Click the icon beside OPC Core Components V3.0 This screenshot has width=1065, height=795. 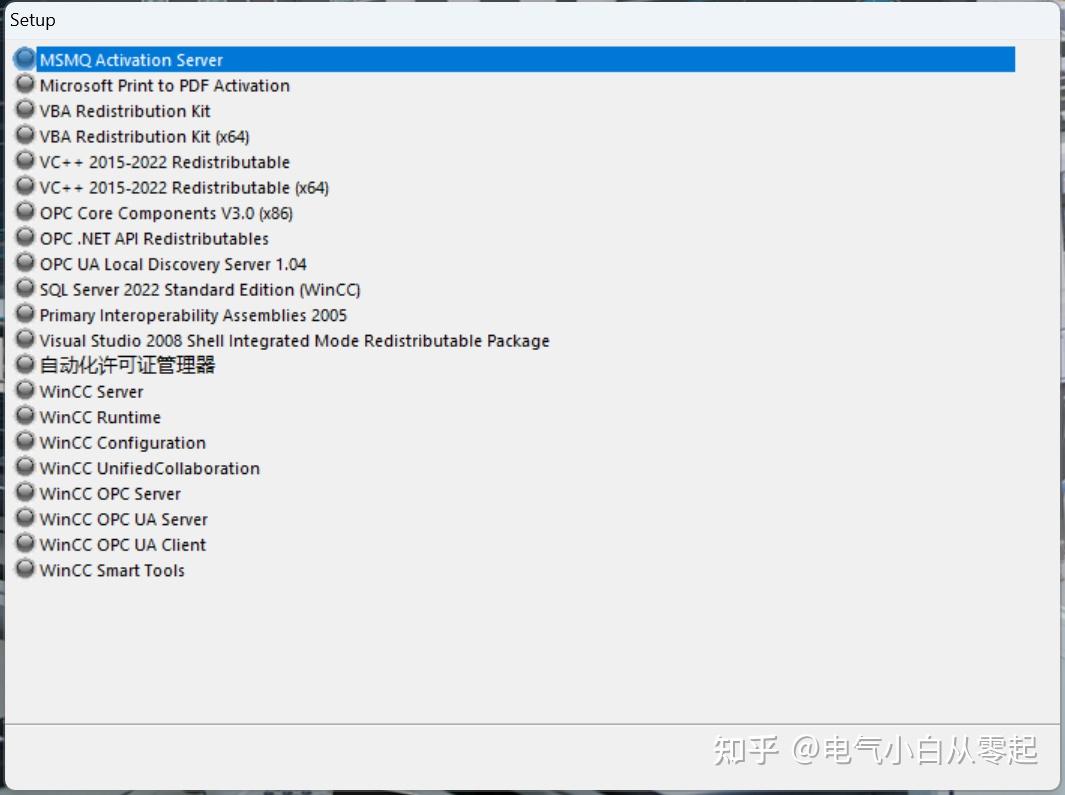coord(24,211)
